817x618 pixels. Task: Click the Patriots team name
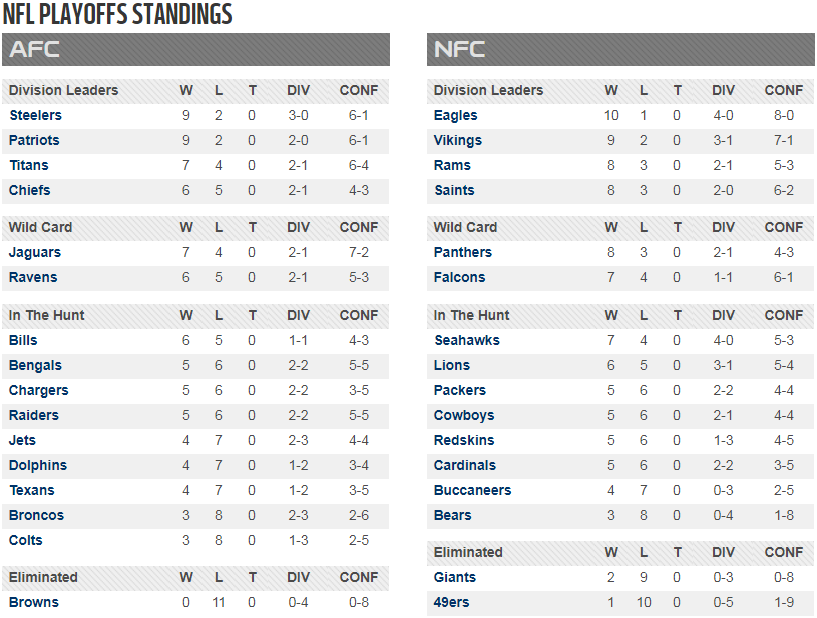tap(34, 140)
